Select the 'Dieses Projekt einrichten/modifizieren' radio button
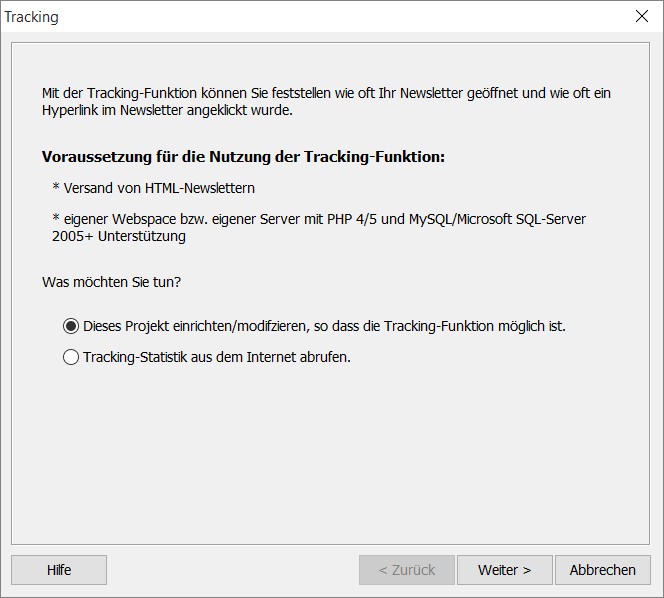 71,326
